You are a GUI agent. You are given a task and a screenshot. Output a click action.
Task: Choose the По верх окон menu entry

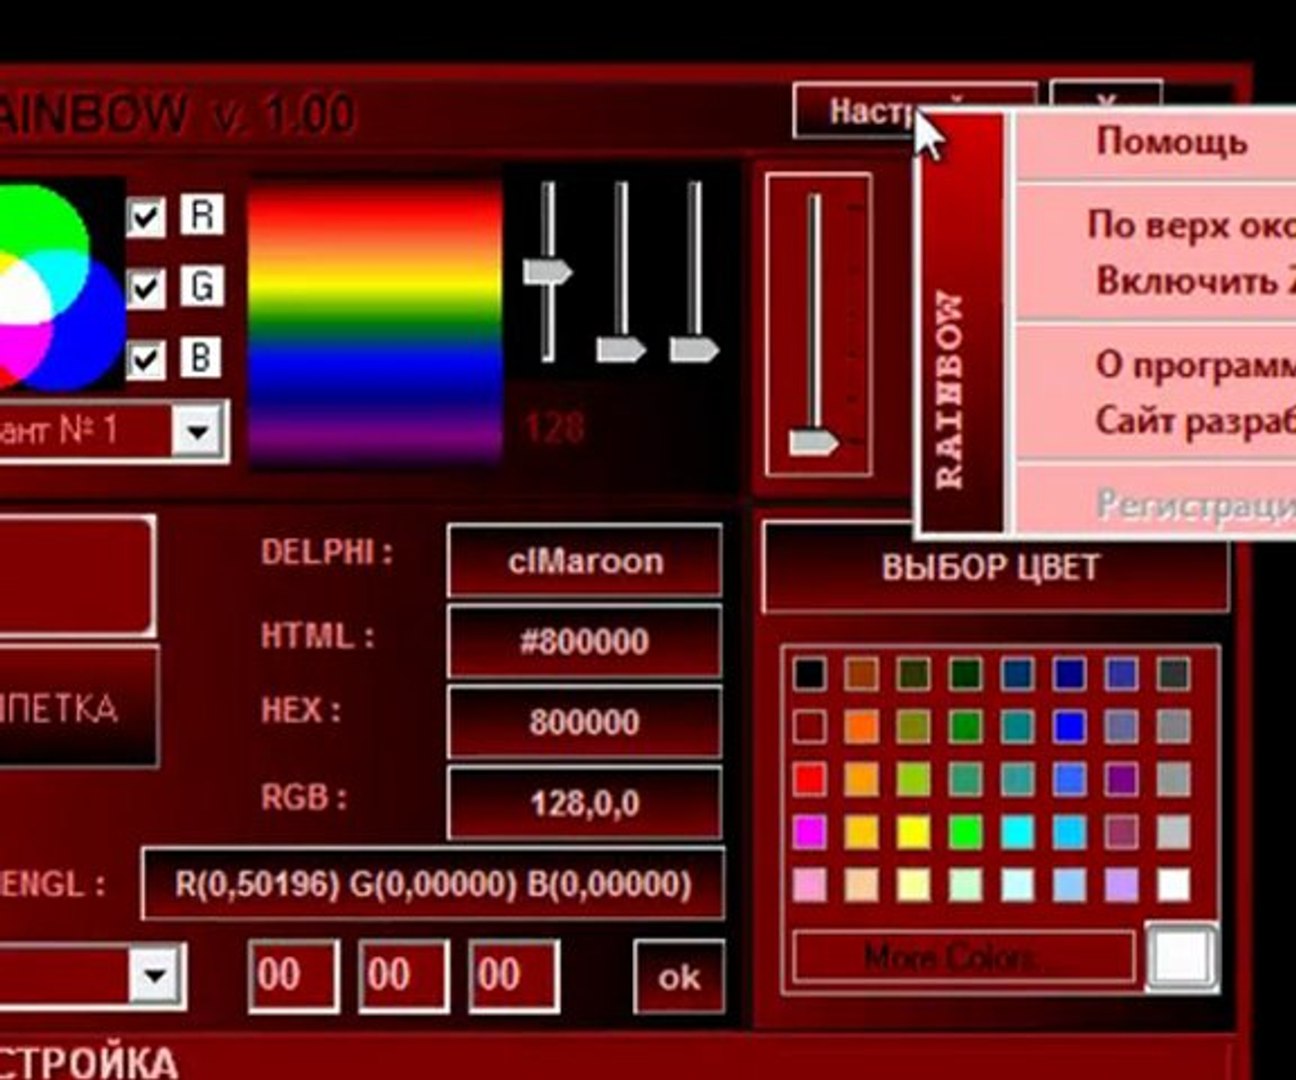pyautogui.click(x=1191, y=225)
